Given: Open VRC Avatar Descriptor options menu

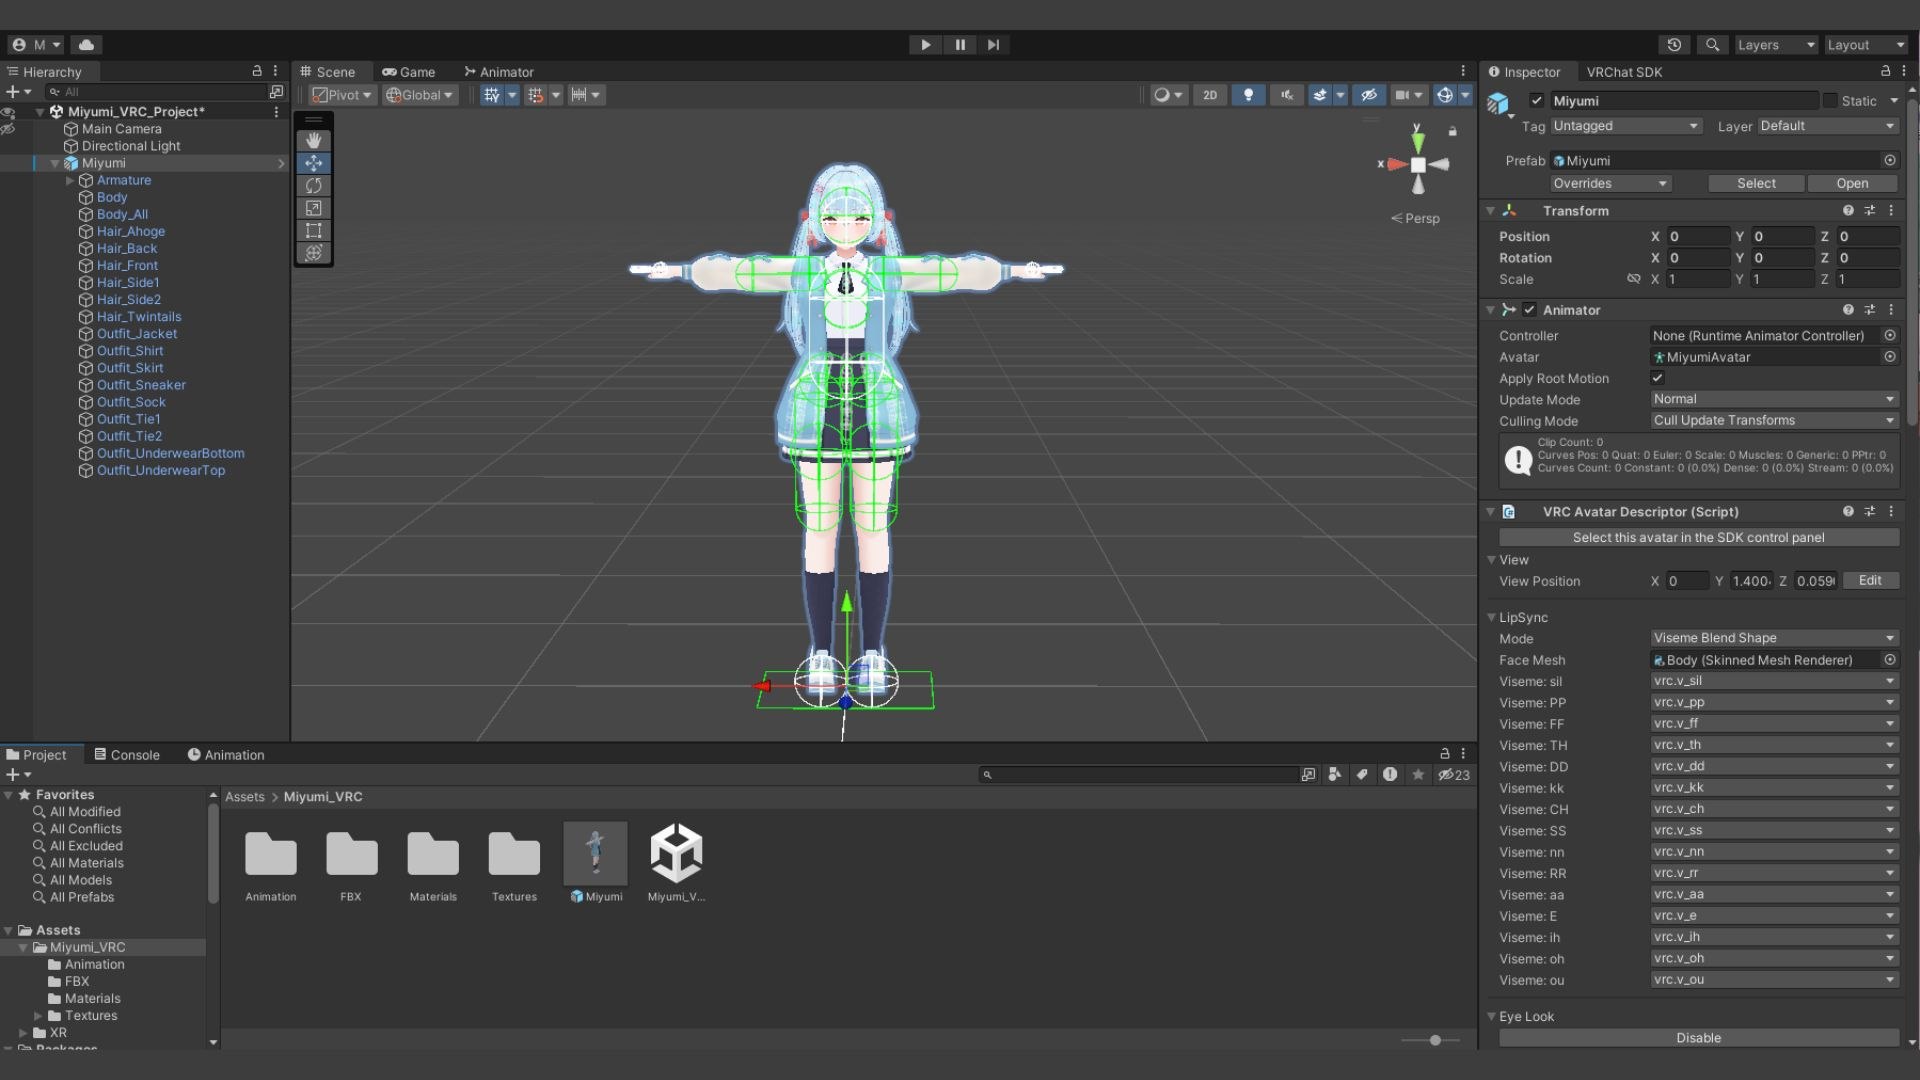Looking at the screenshot, I should click(1891, 512).
